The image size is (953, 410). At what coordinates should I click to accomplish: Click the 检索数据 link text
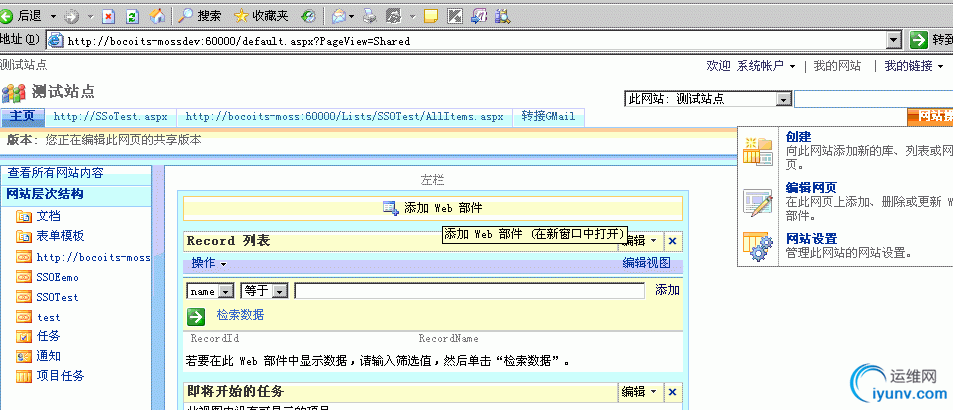point(241,315)
